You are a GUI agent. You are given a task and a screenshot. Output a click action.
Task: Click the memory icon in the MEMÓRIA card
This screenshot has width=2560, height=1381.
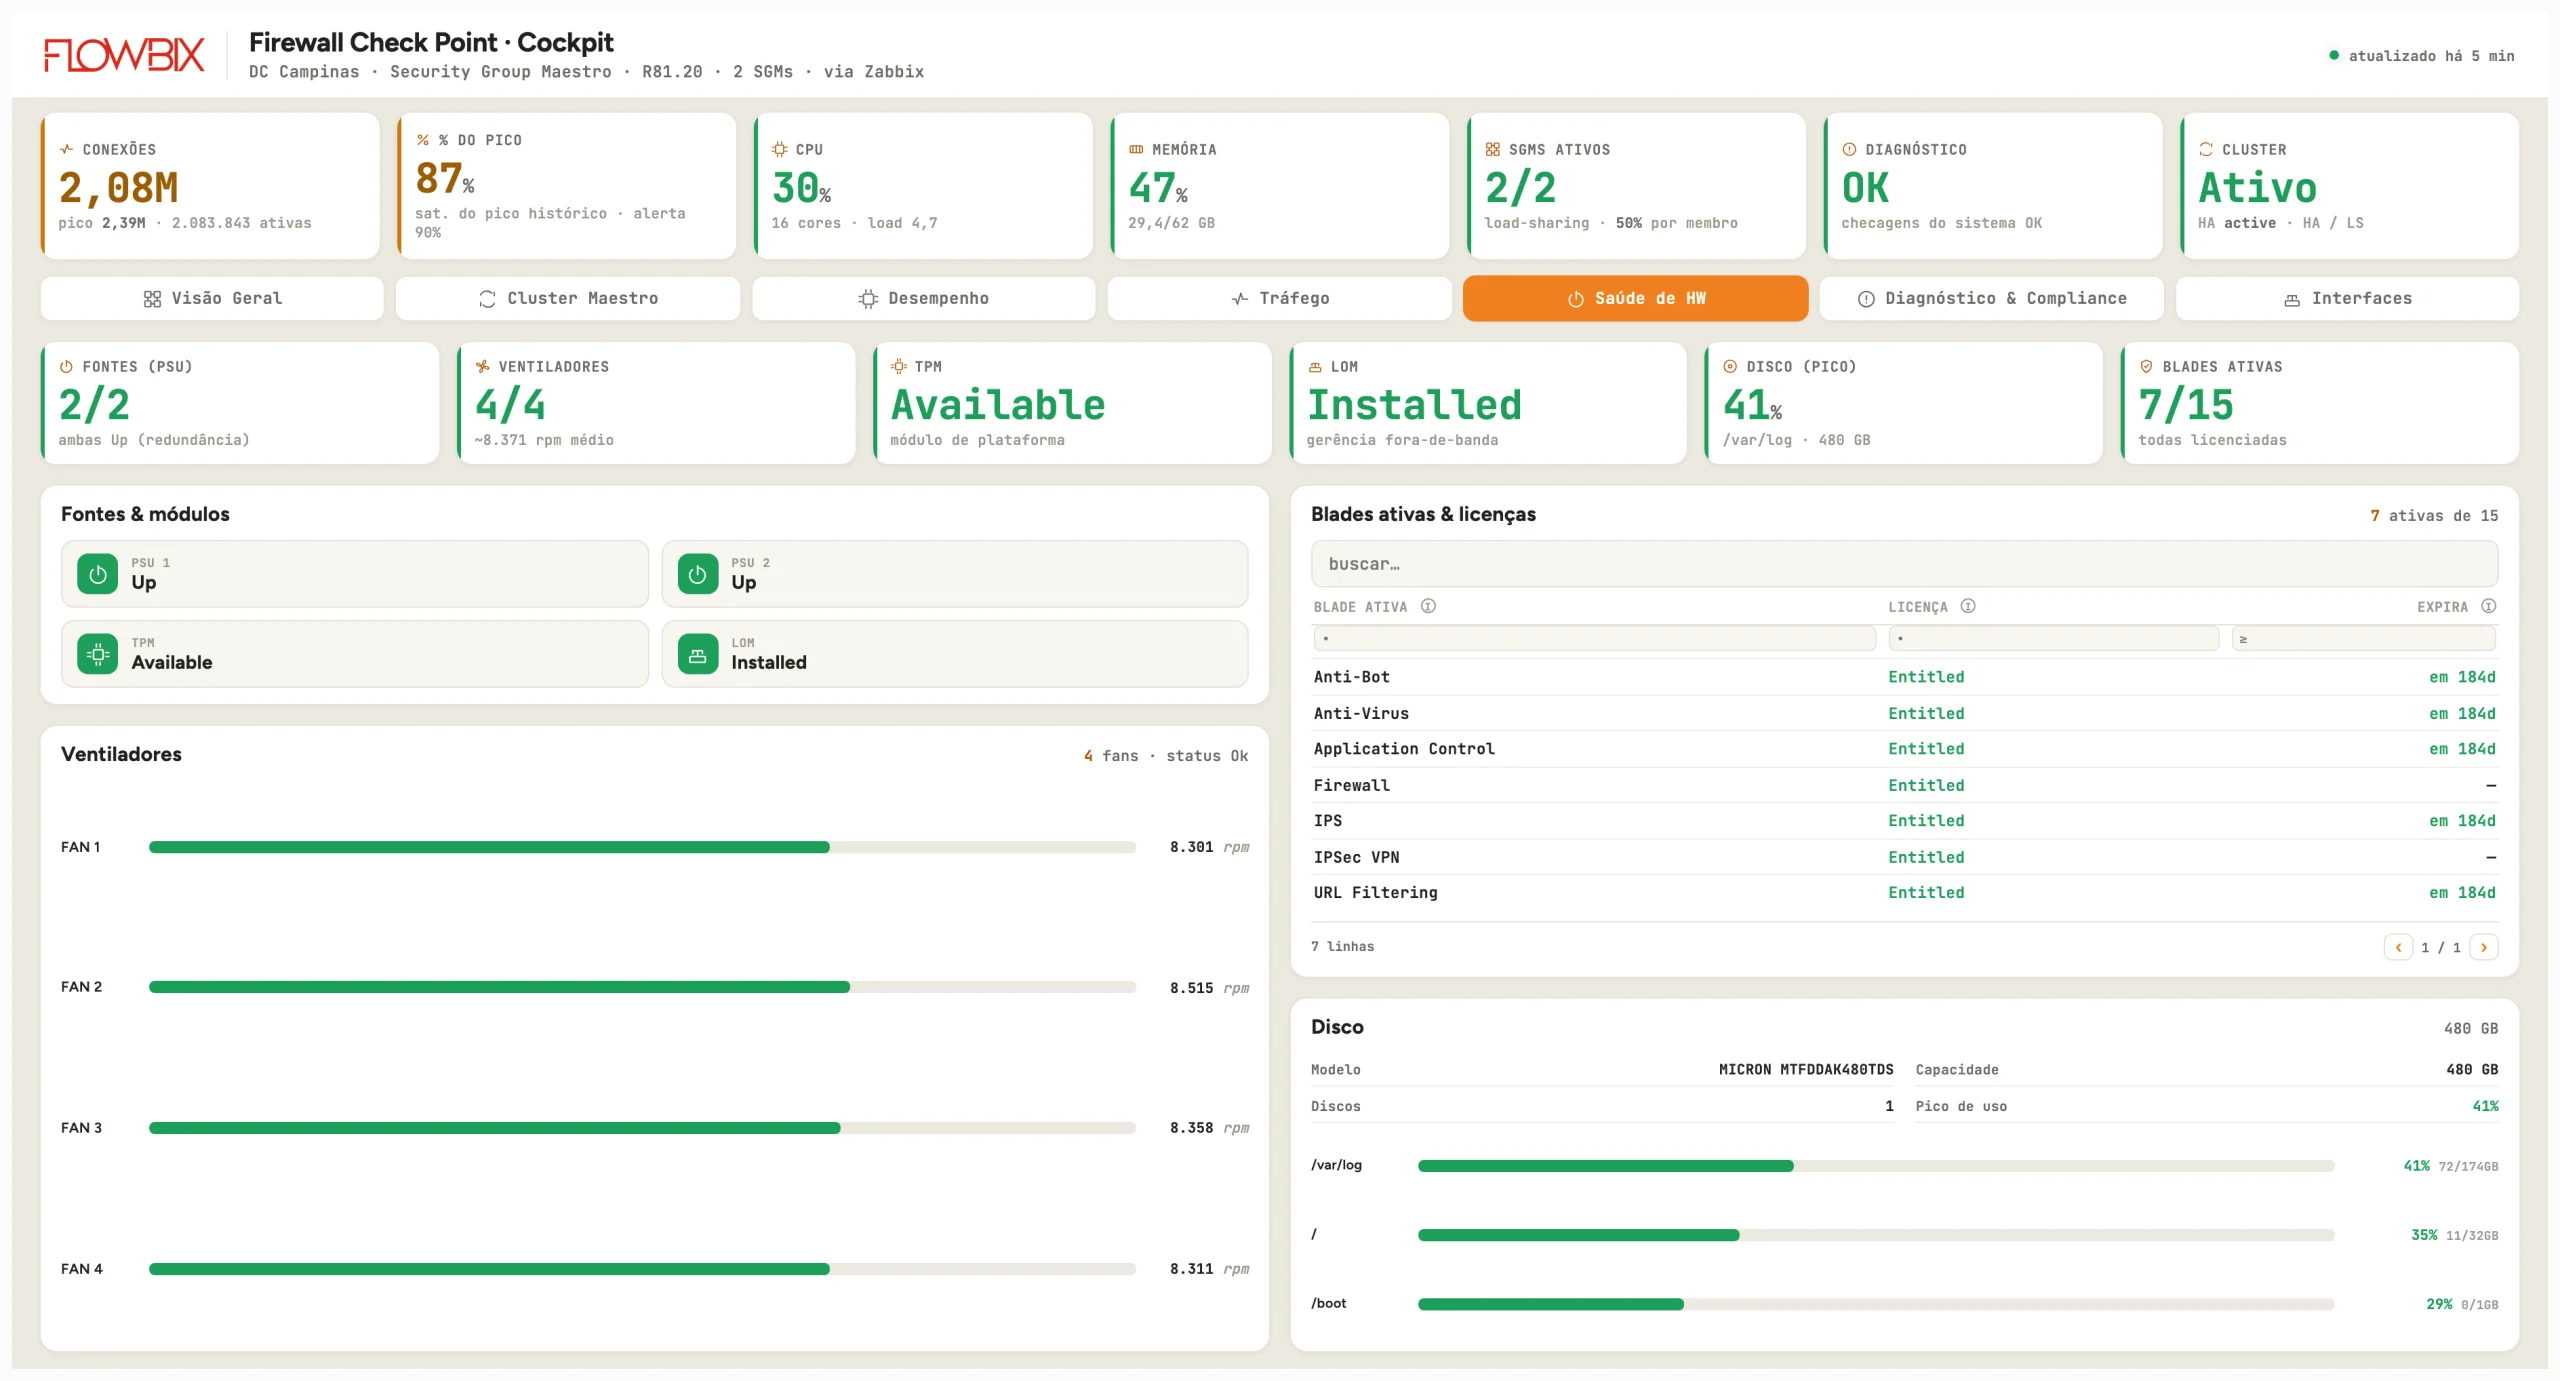tap(1136, 149)
